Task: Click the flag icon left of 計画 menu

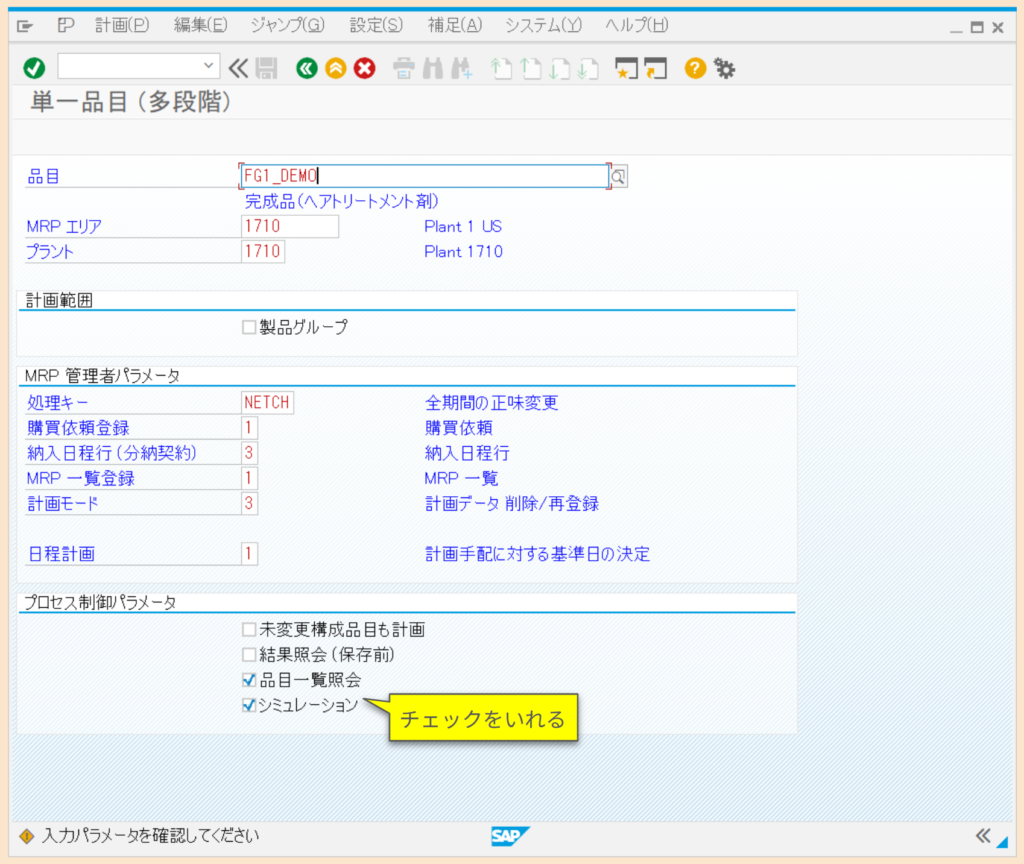Action: pos(65,25)
